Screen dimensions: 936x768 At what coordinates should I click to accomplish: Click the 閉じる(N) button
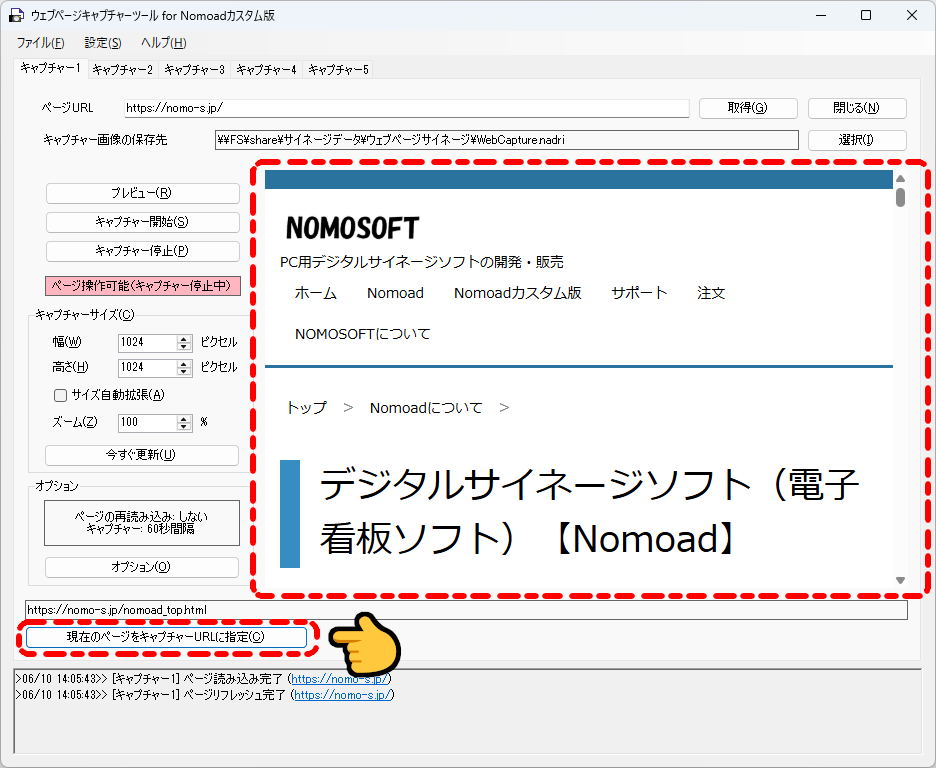pyautogui.click(x=857, y=108)
